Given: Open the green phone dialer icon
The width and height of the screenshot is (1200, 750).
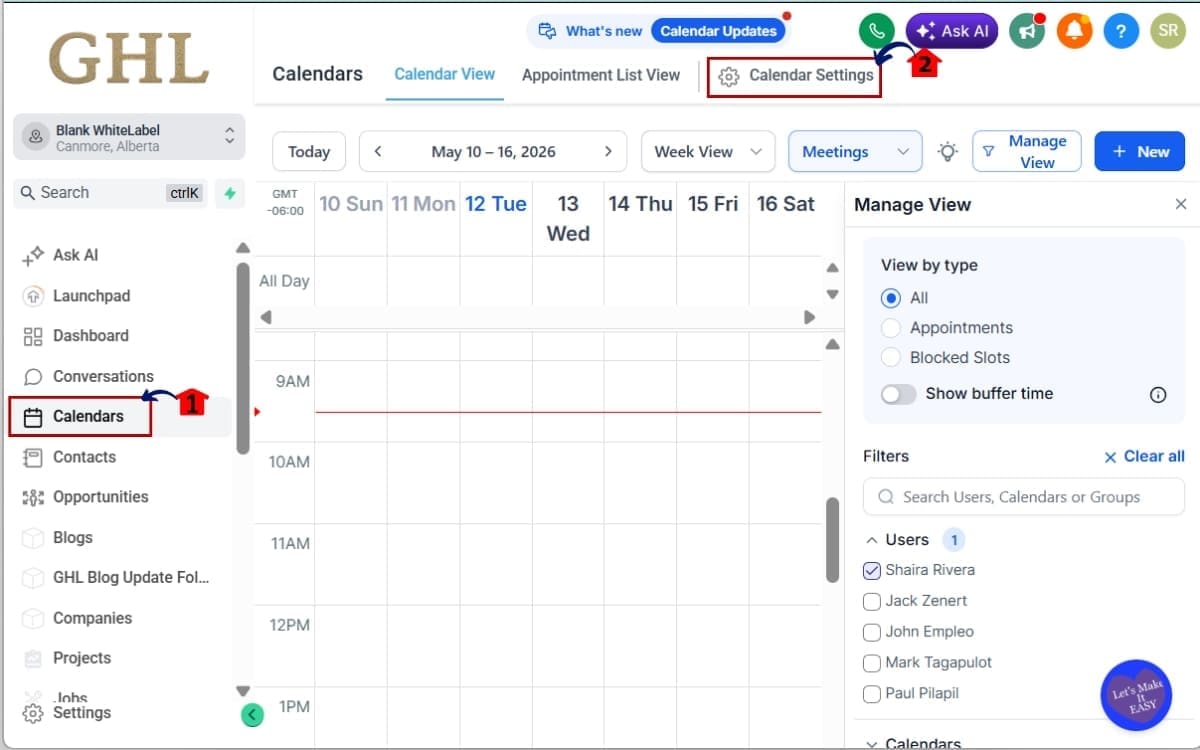Looking at the screenshot, I should pyautogui.click(x=876, y=31).
